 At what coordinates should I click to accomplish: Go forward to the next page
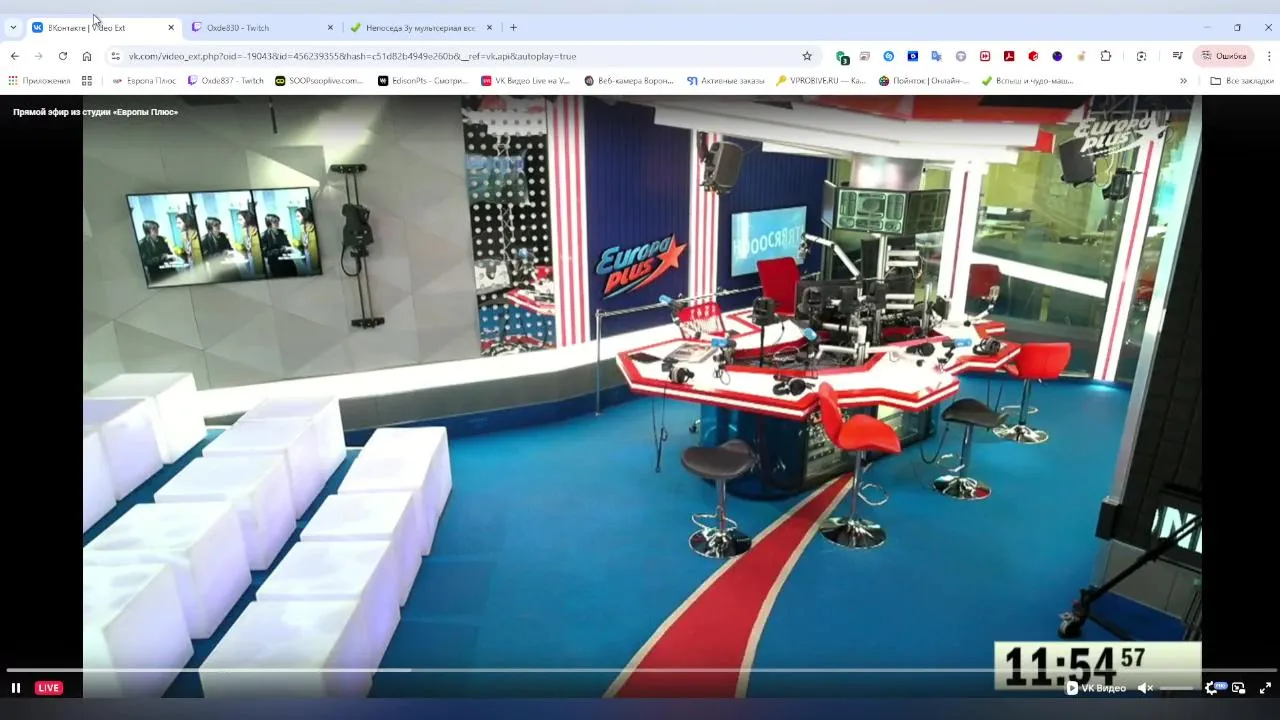[39, 56]
